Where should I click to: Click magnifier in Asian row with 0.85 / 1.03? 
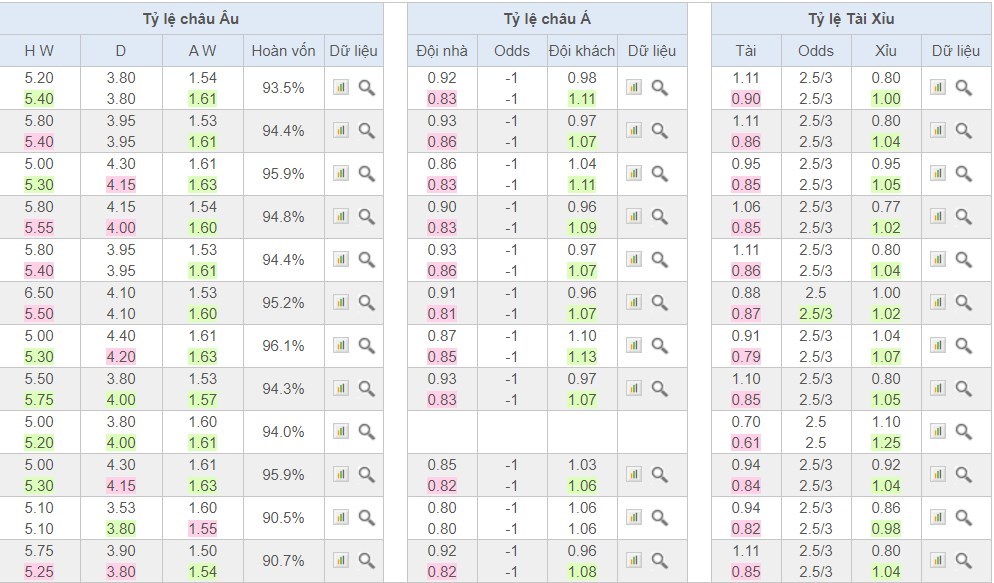[x=659, y=474]
